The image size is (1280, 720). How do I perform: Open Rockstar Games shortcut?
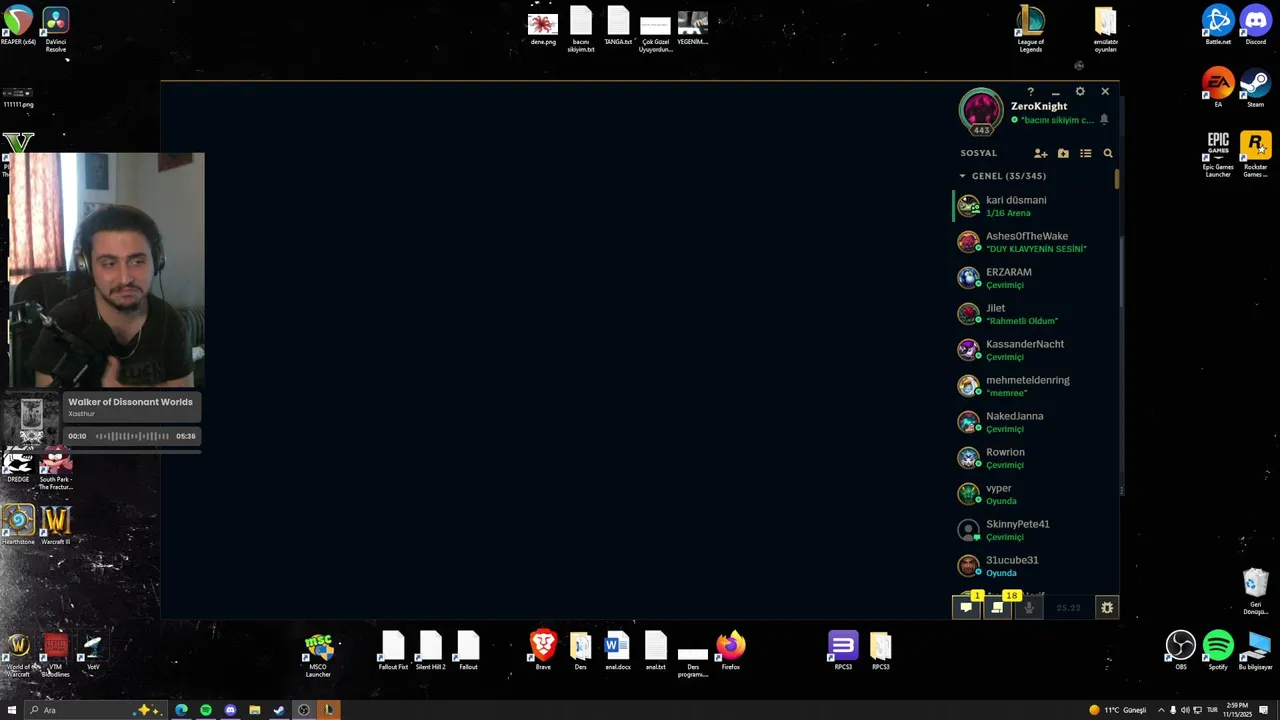1256,154
